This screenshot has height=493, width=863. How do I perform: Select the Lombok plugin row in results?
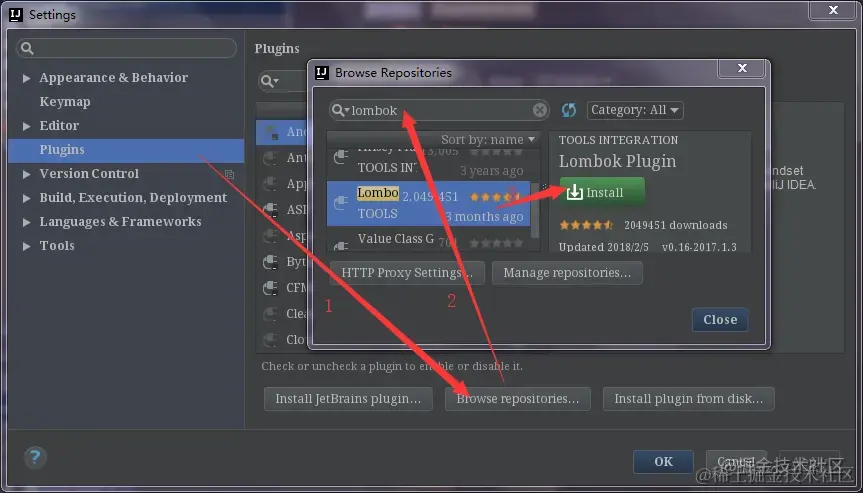click(429, 204)
